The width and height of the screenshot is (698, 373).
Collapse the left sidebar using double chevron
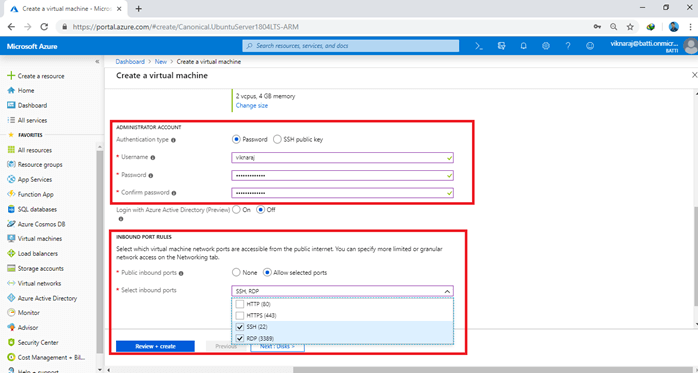(97, 61)
